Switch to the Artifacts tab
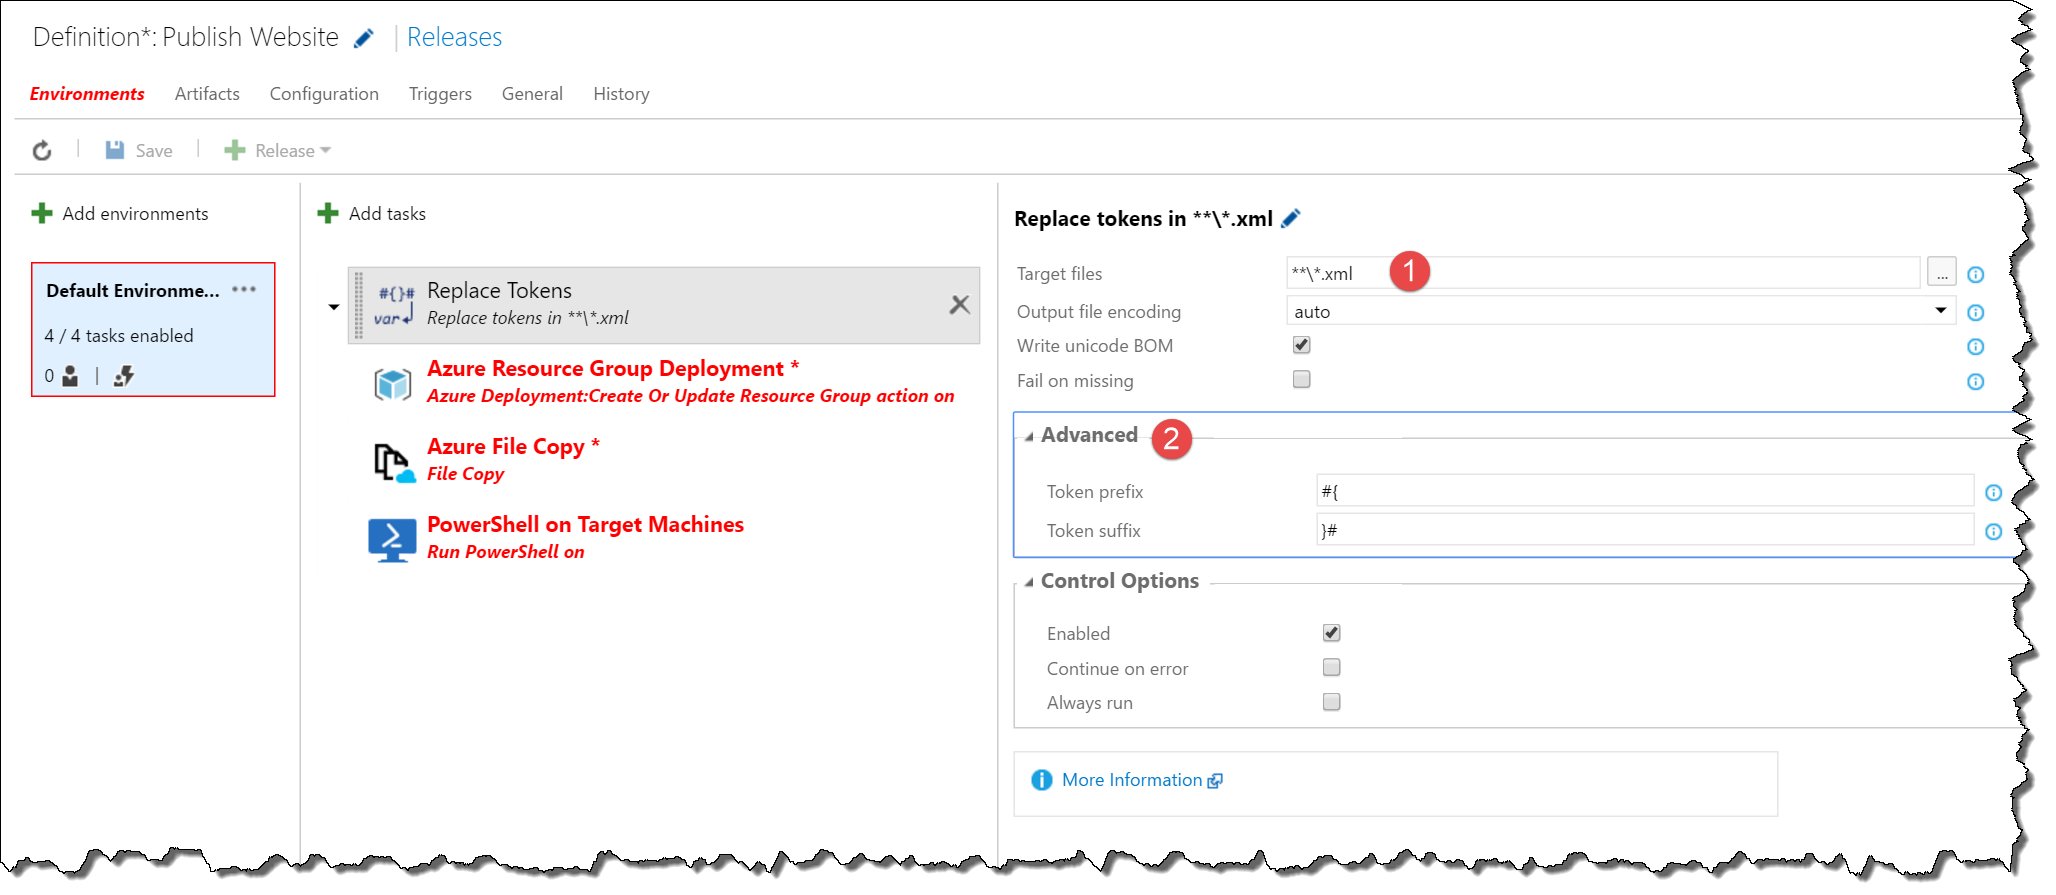 click(x=207, y=94)
